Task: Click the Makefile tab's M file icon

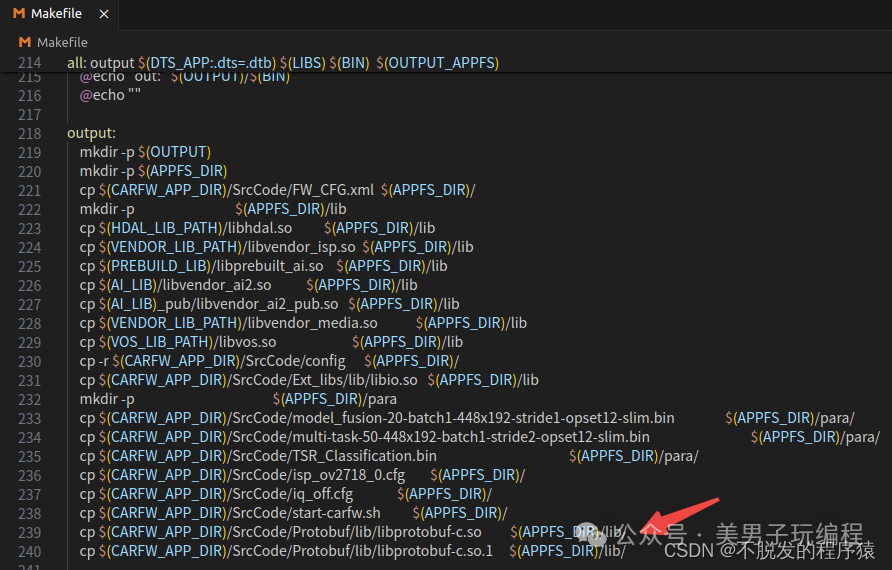Action: [19, 13]
